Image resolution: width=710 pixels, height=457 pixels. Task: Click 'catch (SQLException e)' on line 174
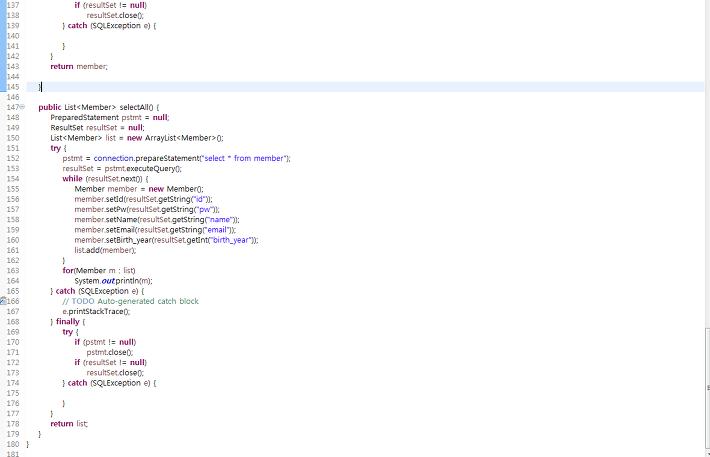[x=109, y=383]
